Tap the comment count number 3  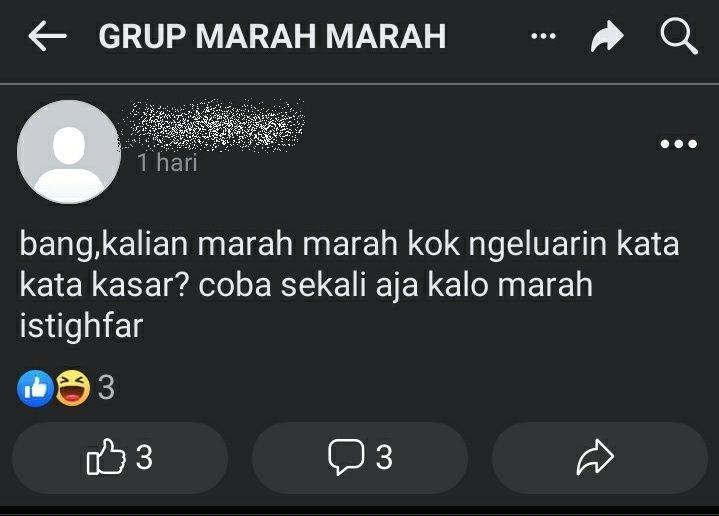pyautogui.click(x=384, y=458)
